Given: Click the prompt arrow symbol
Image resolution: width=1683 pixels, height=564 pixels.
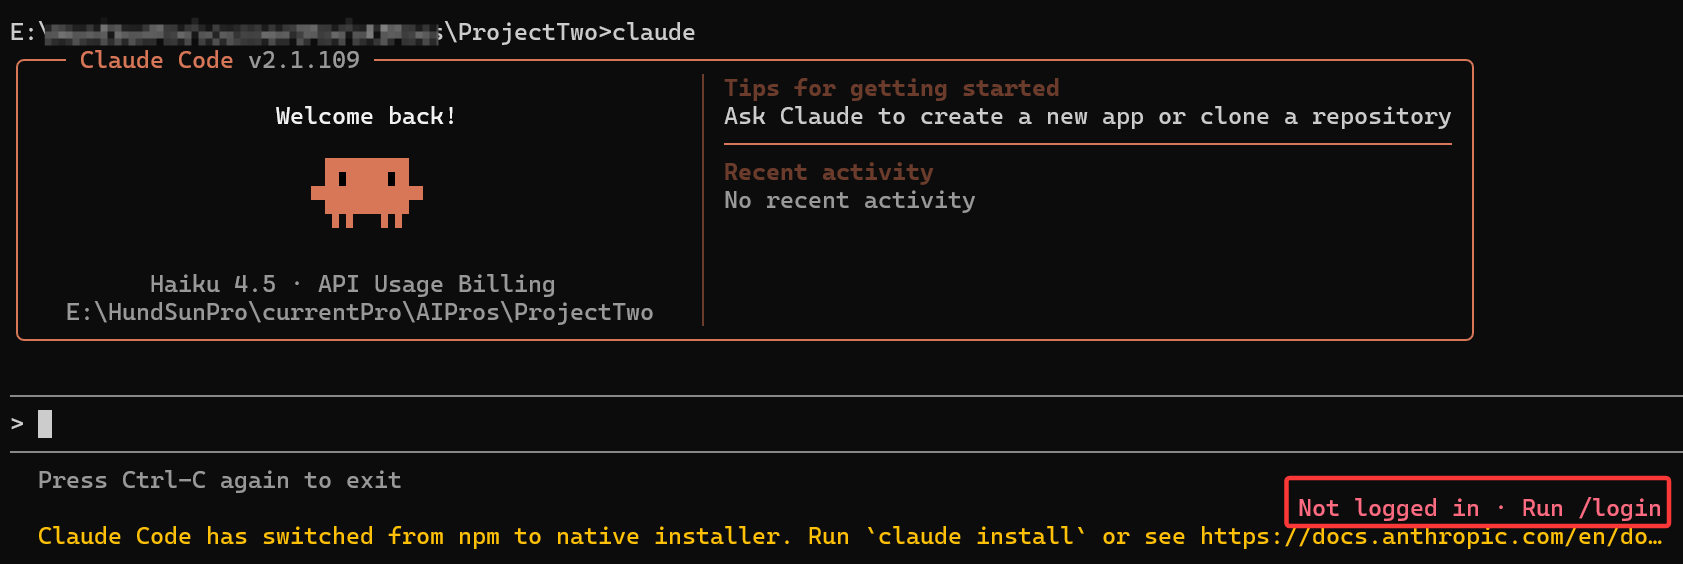Looking at the screenshot, I should (x=17, y=424).
